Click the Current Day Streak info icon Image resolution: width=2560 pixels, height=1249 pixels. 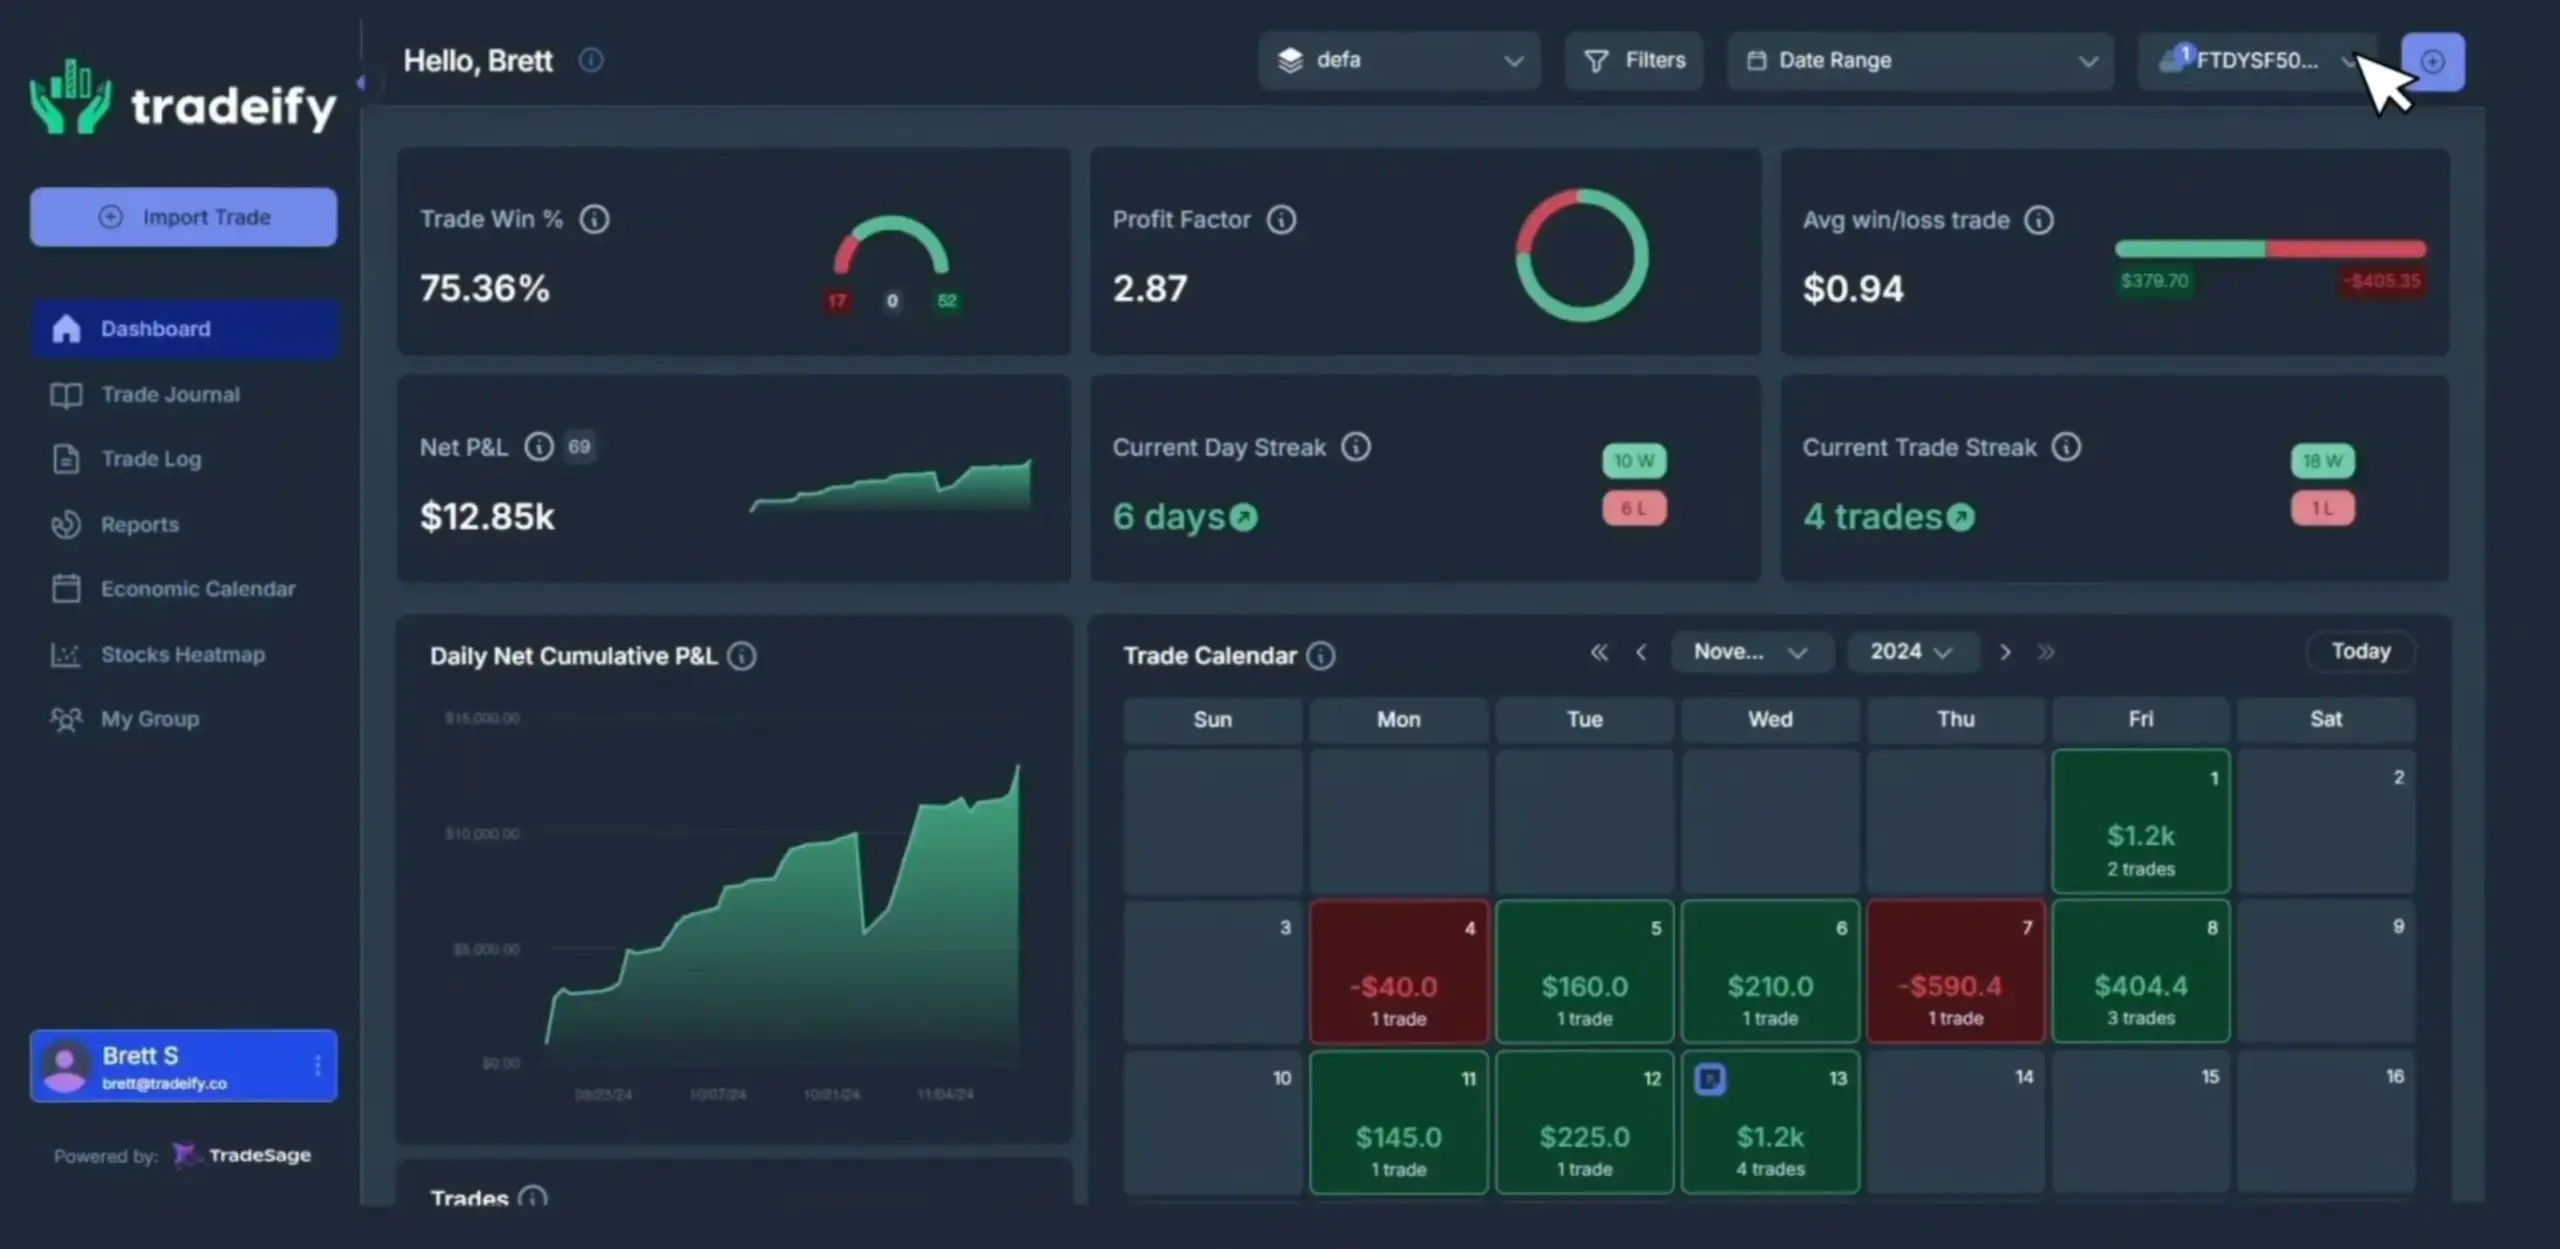(x=1355, y=447)
